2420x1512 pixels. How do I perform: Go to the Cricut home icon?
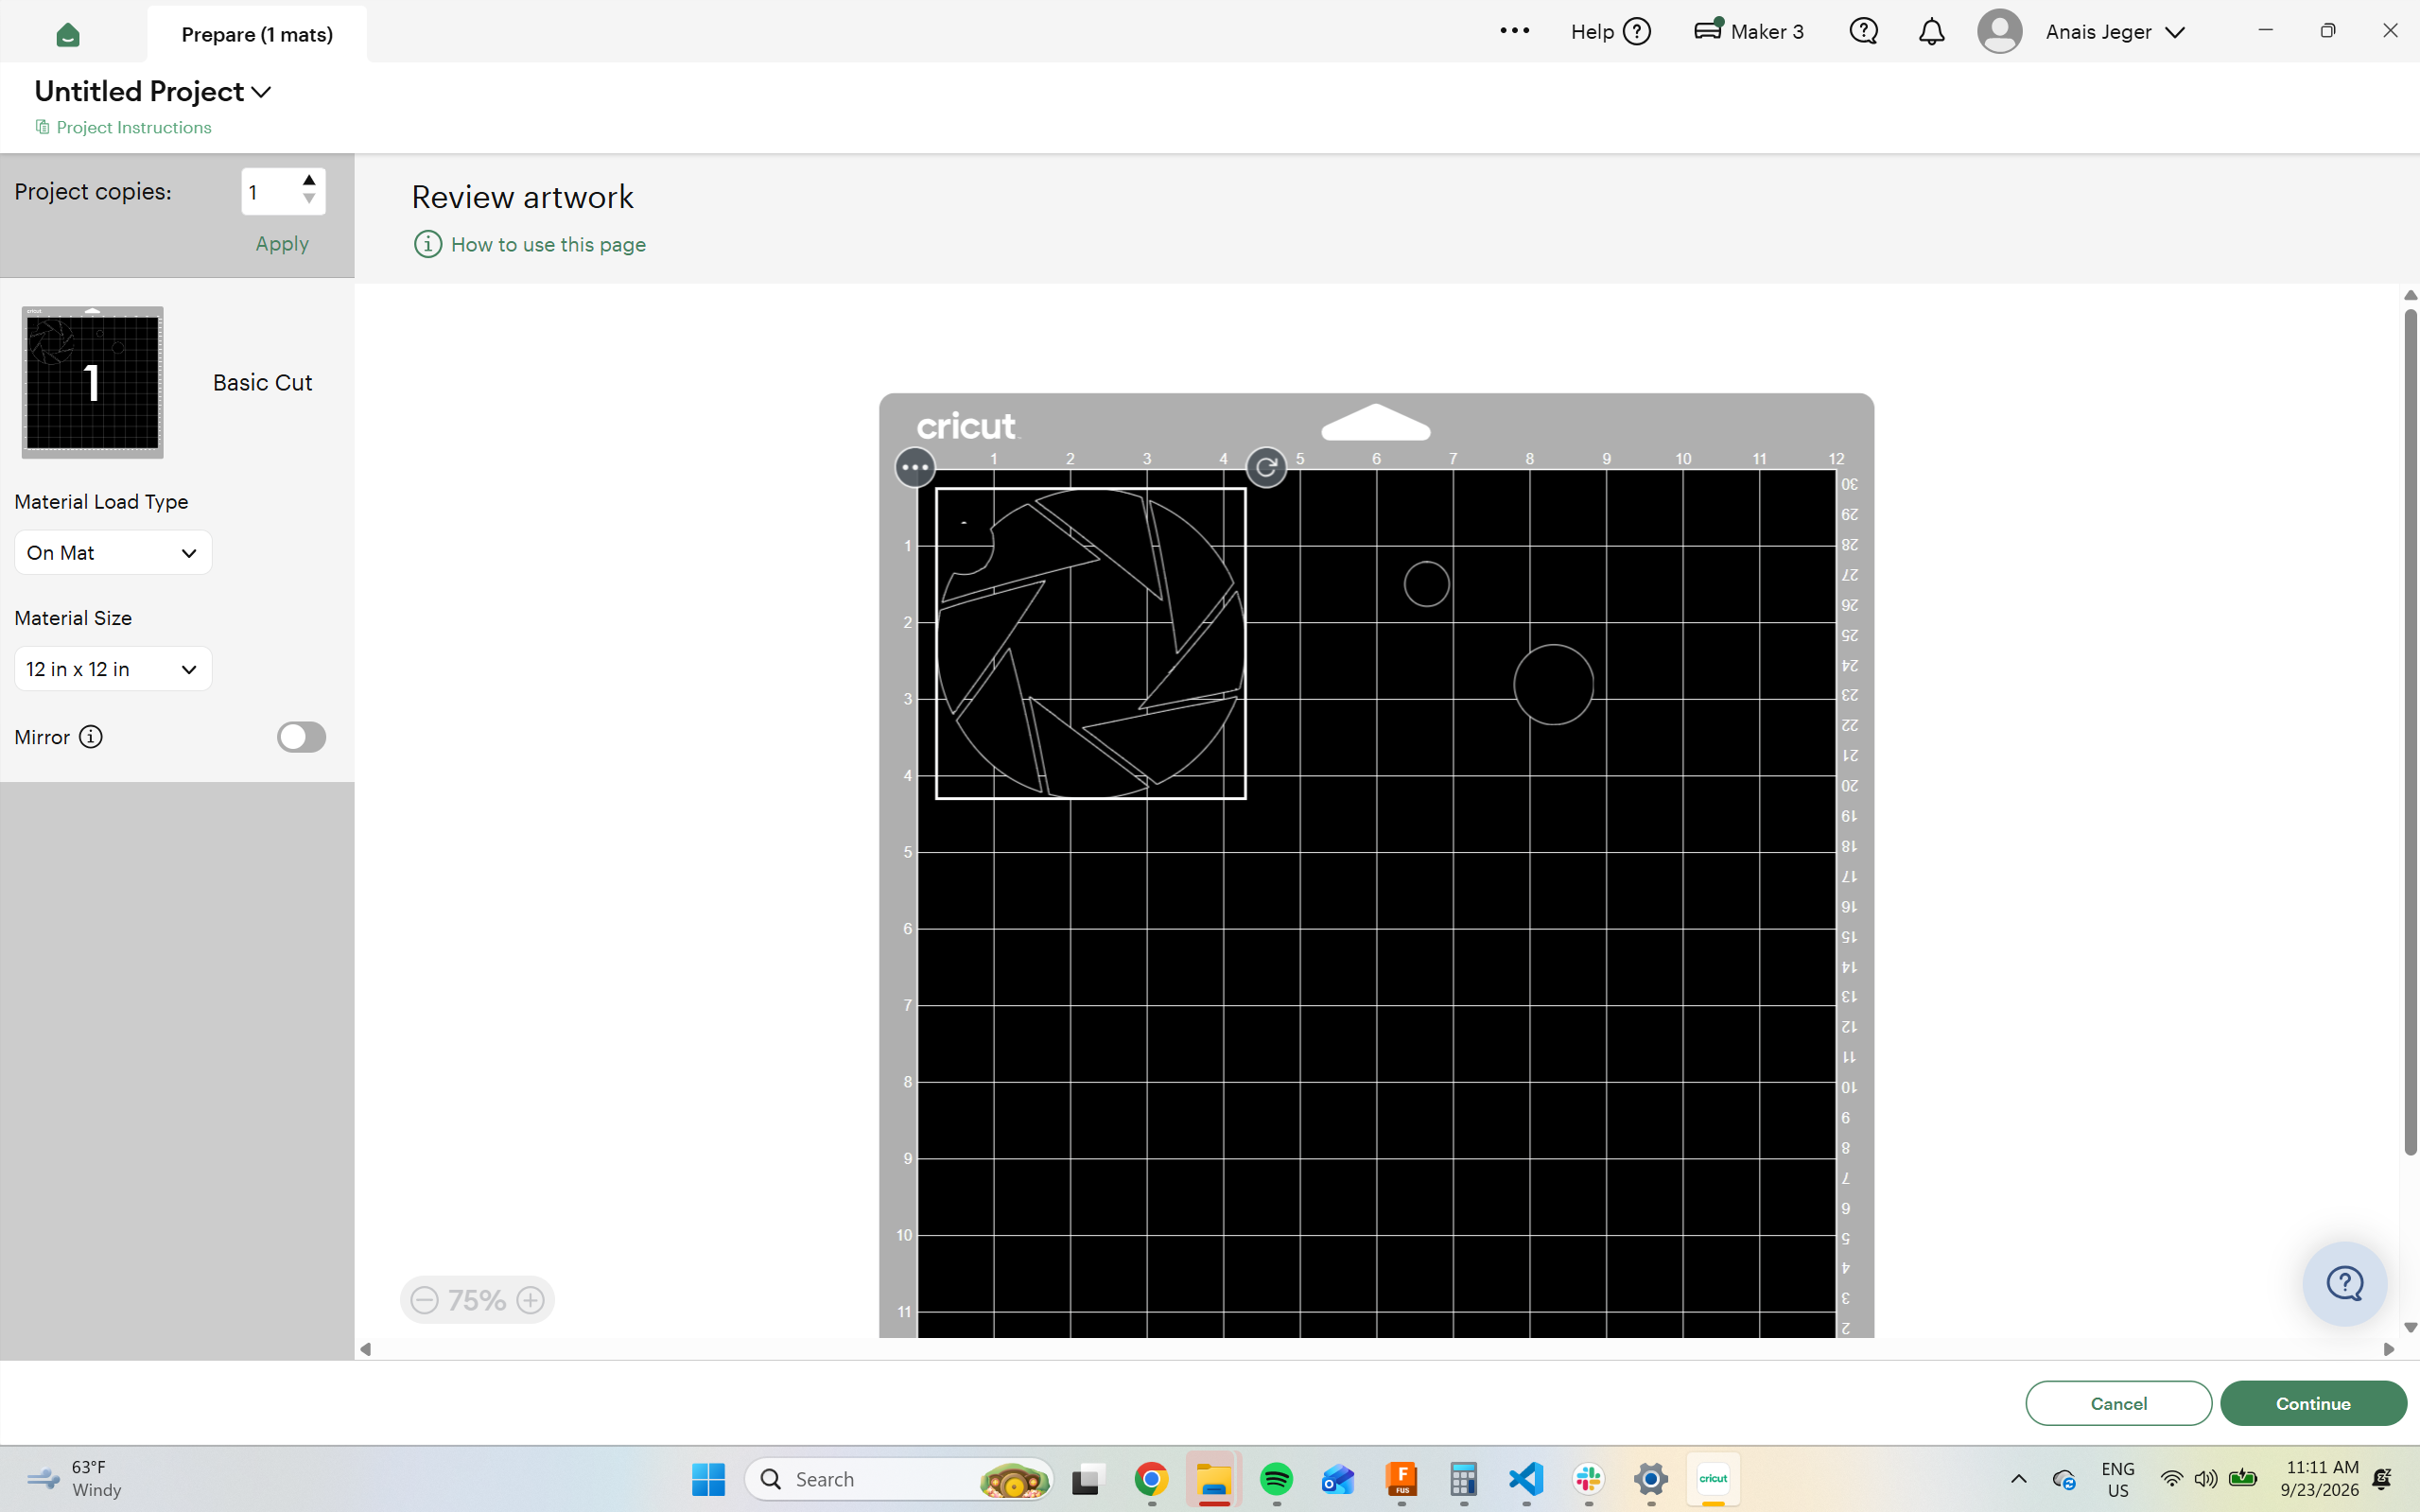[68, 35]
